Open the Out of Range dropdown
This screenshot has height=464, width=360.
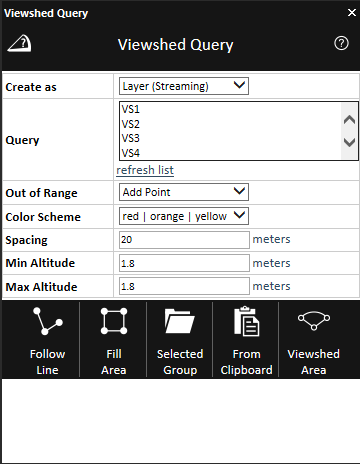point(184,192)
